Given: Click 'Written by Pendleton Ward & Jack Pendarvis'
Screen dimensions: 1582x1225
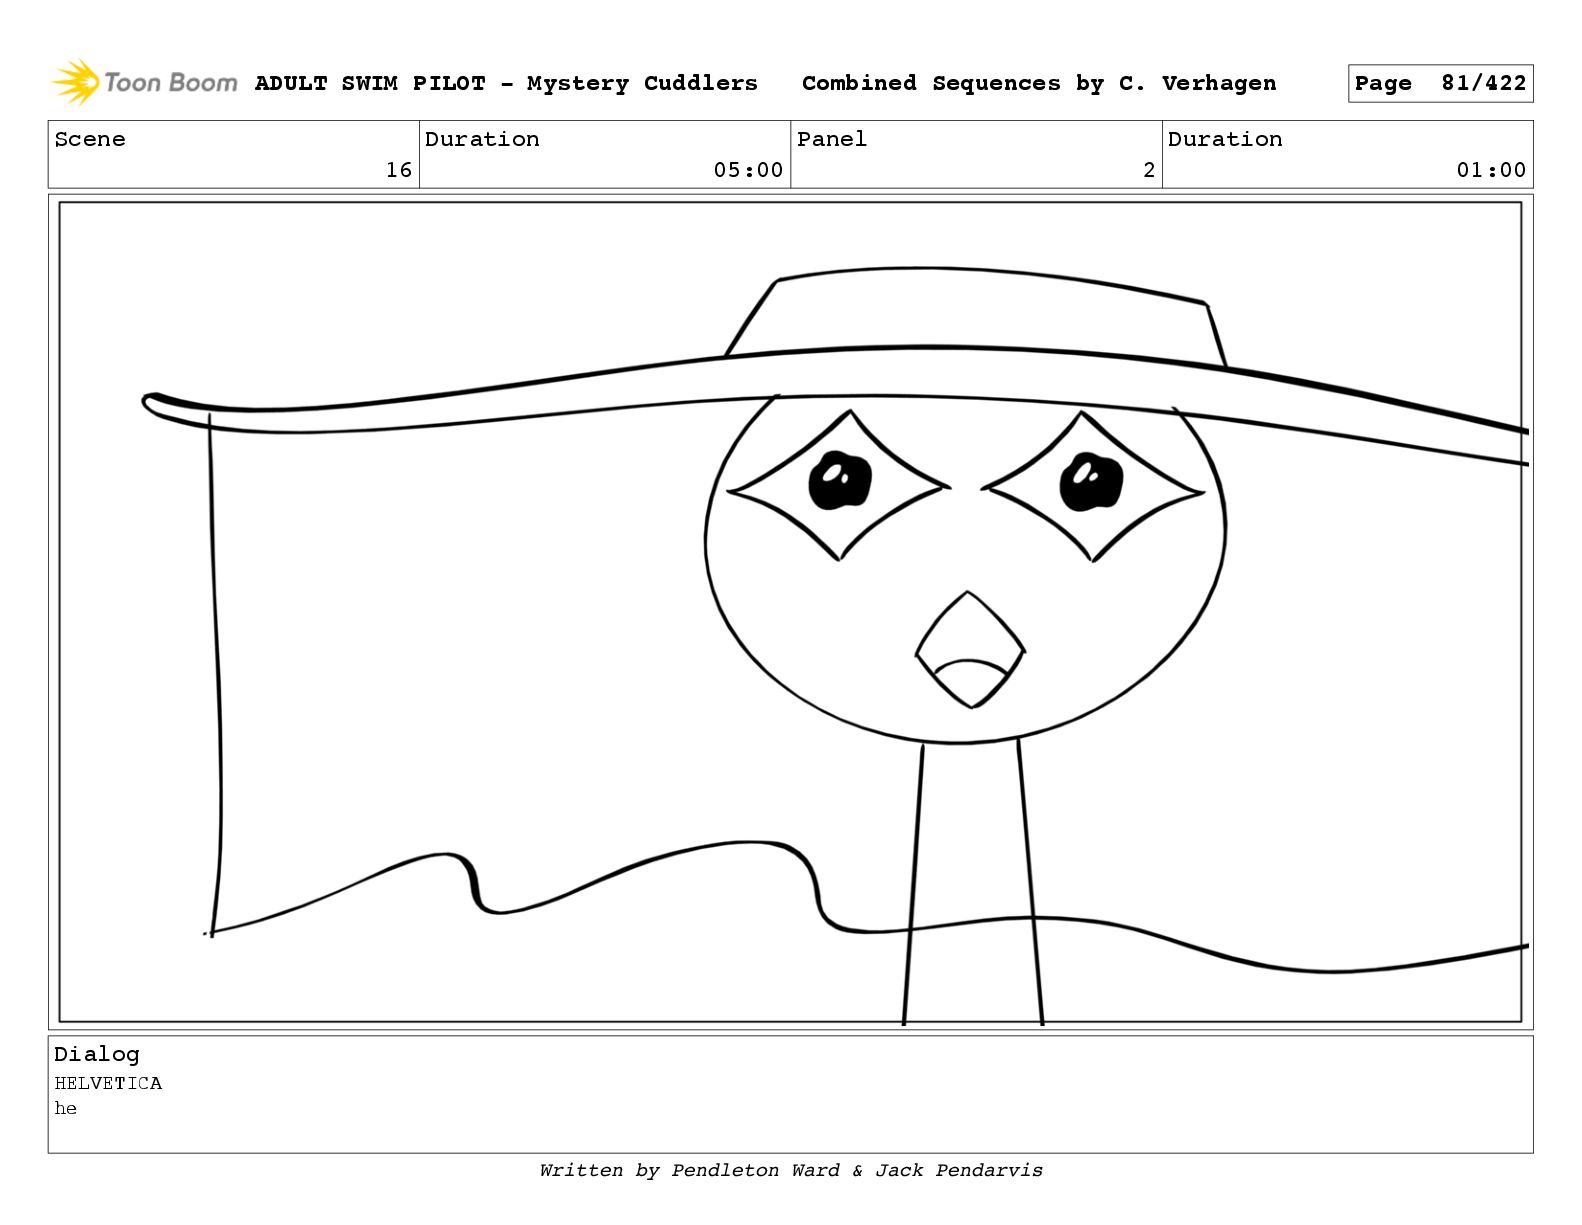Looking at the screenshot, I should 791,1170.
